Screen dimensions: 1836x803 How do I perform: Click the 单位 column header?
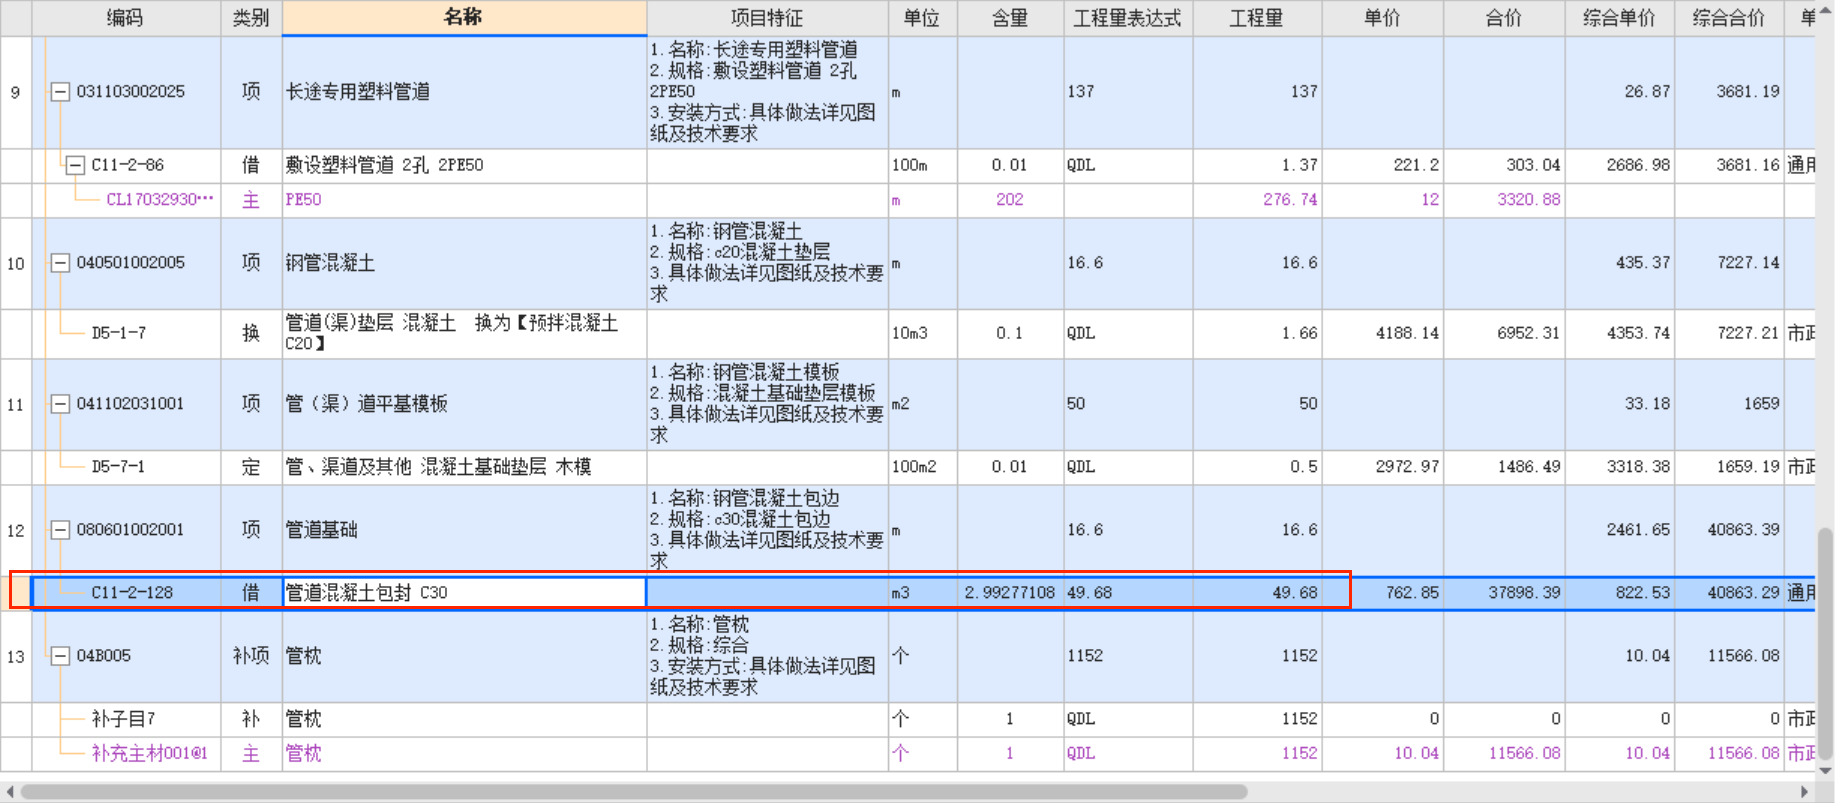pyautogui.click(x=922, y=18)
